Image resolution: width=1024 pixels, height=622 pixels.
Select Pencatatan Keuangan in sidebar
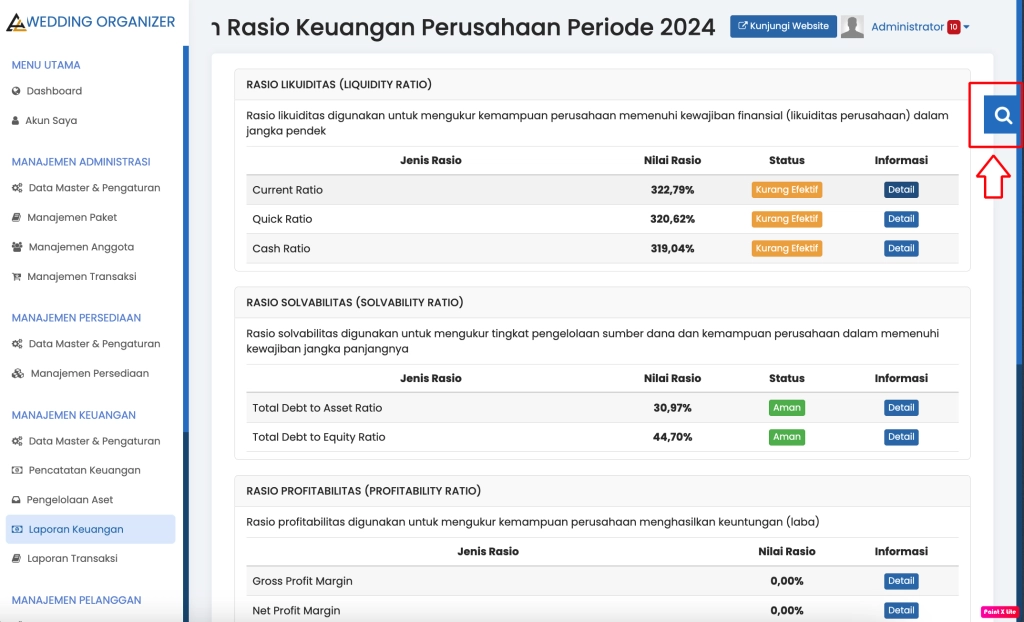[84, 470]
